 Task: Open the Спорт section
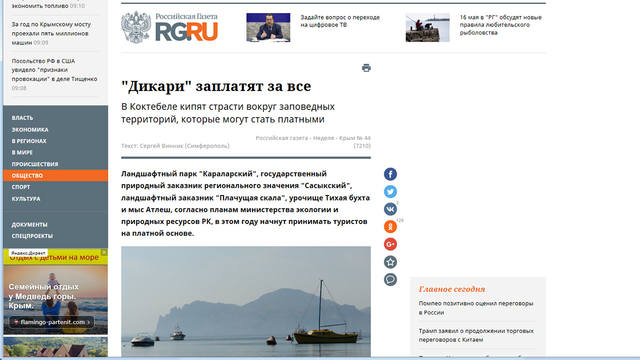(x=21, y=187)
